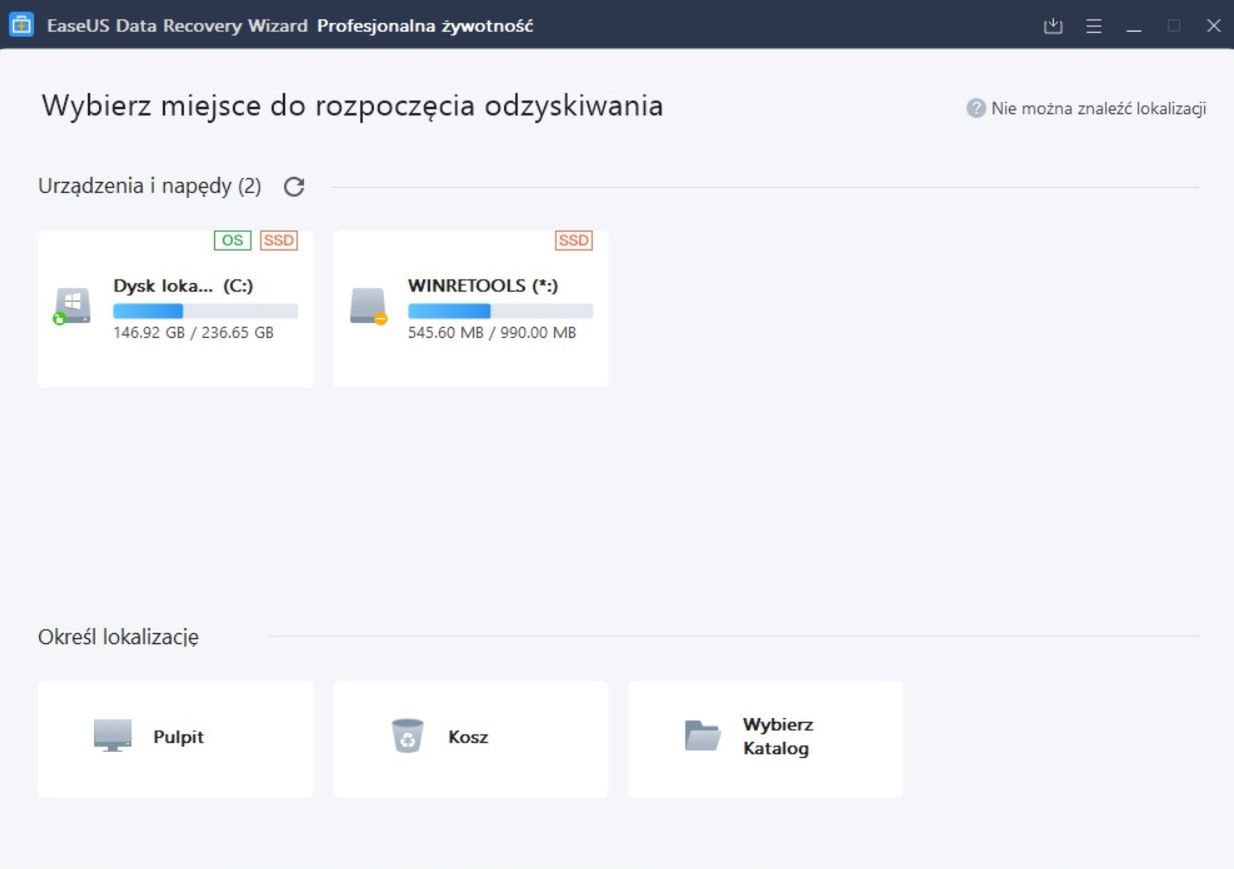Click the question mark help icon

pos(976,108)
